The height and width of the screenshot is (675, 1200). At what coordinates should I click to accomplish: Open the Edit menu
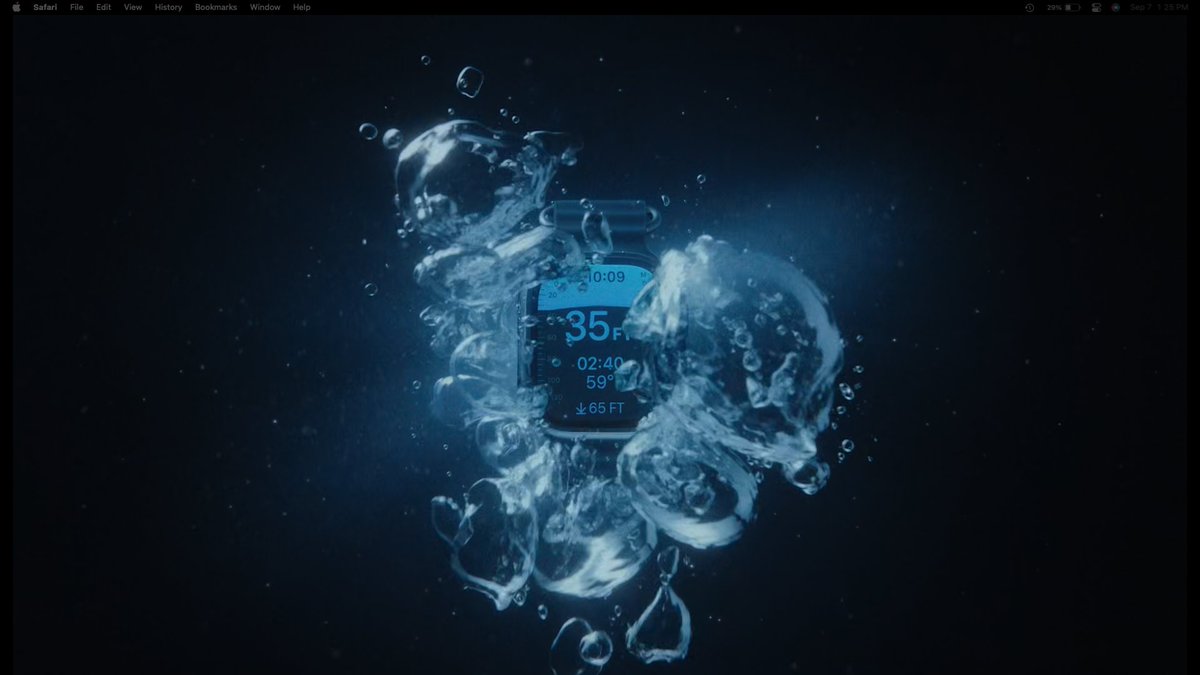pyautogui.click(x=104, y=7)
